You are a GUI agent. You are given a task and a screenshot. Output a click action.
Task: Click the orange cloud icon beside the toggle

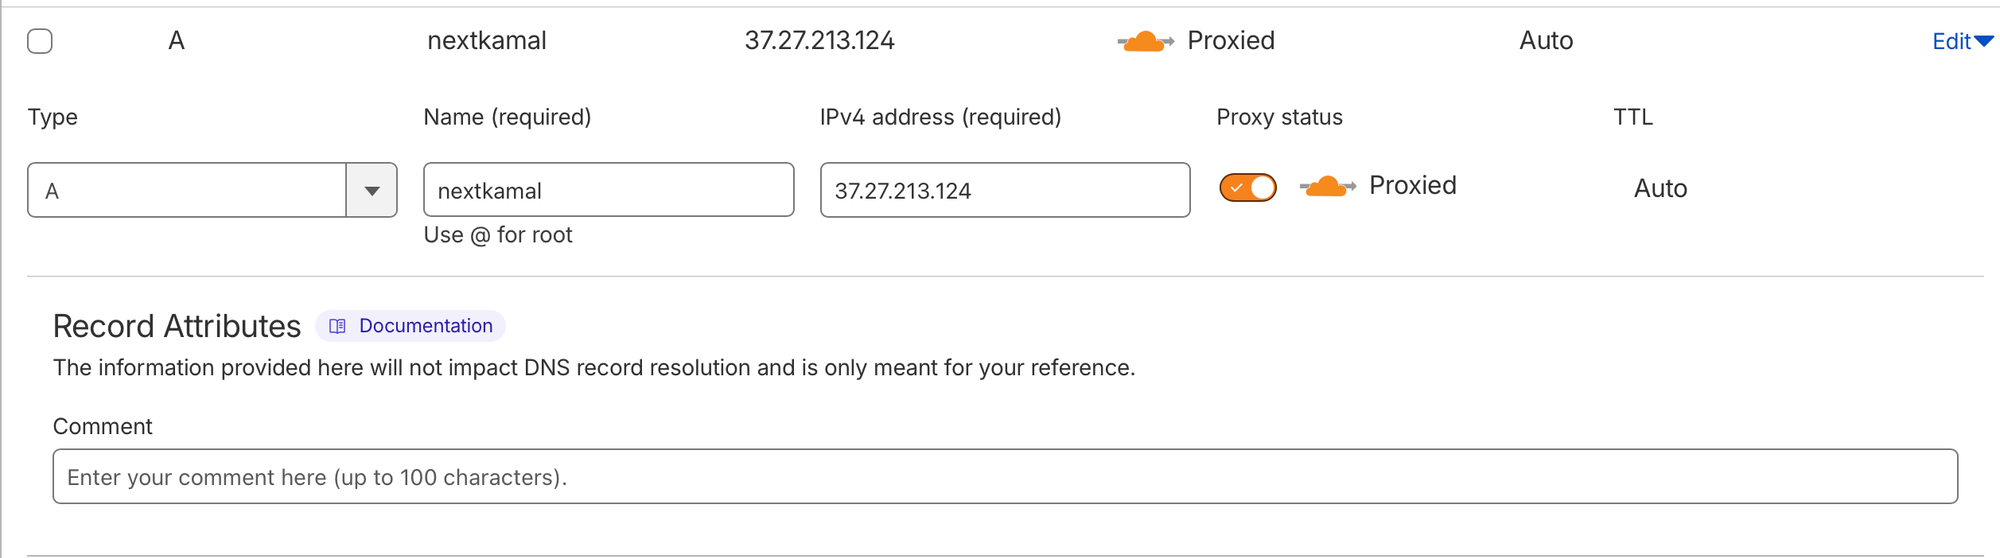(x=1327, y=186)
